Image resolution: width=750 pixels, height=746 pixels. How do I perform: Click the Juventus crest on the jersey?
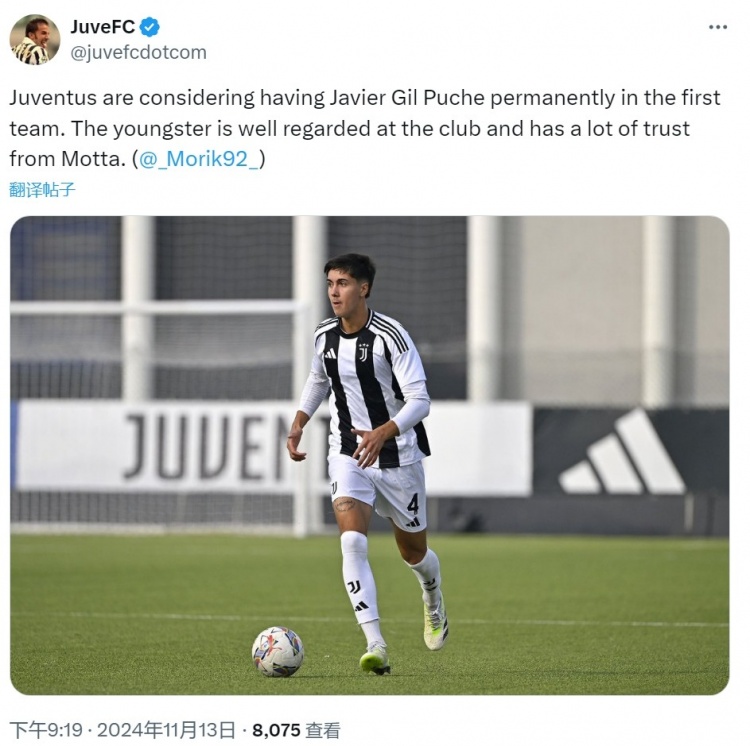click(x=364, y=351)
